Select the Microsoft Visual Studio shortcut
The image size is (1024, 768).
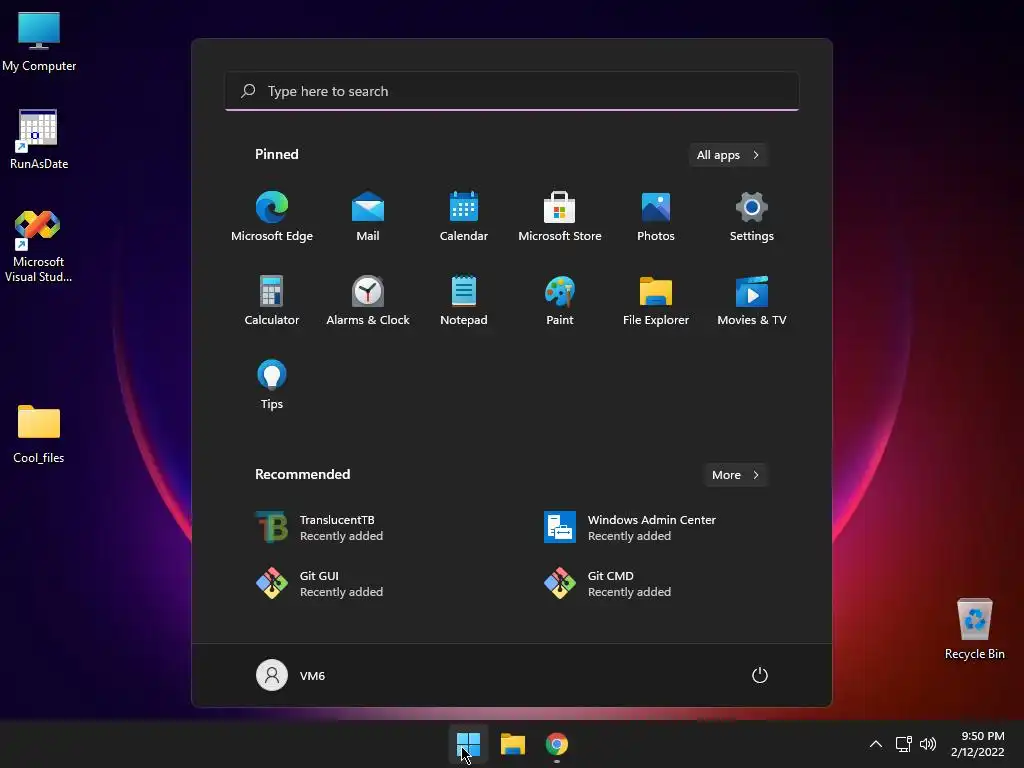[x=39, y=246]
